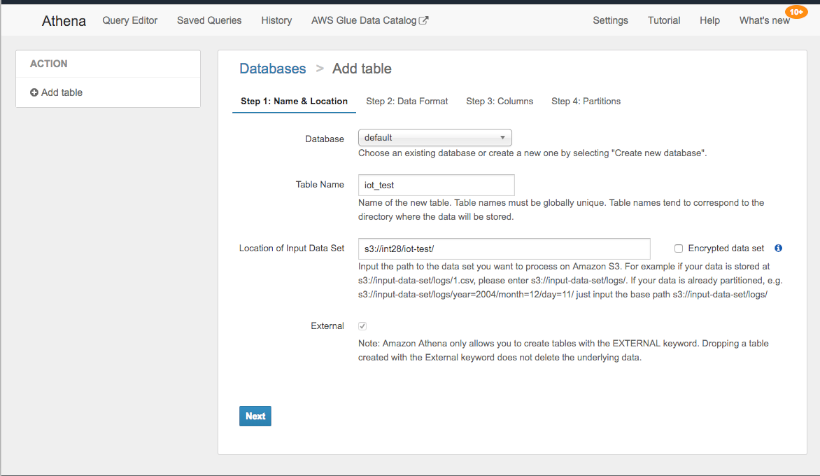Click the Add table breadcrumb title

tap(362, 69)
